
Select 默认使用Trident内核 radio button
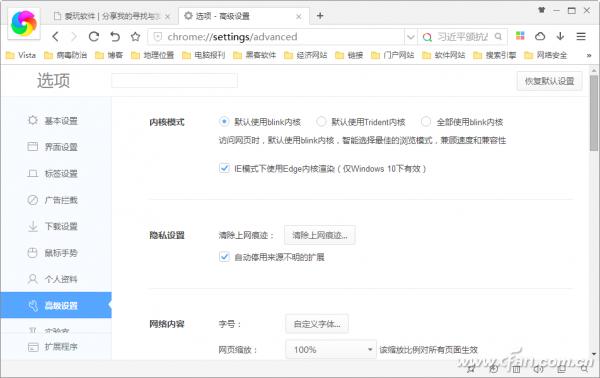[321, 122]
